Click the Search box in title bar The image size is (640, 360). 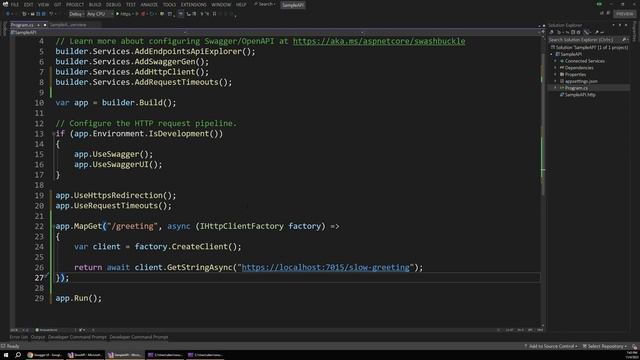click(264, 4)
